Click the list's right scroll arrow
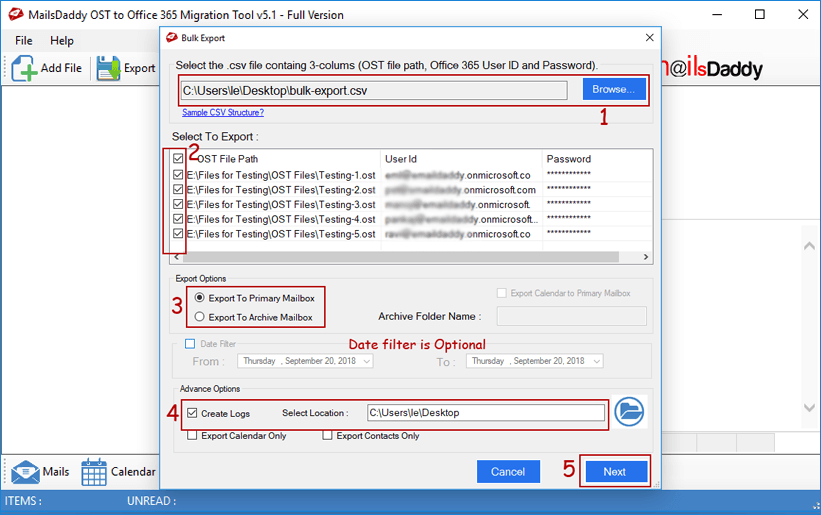This screenshot has height=515, width=821. coord(646,257)
